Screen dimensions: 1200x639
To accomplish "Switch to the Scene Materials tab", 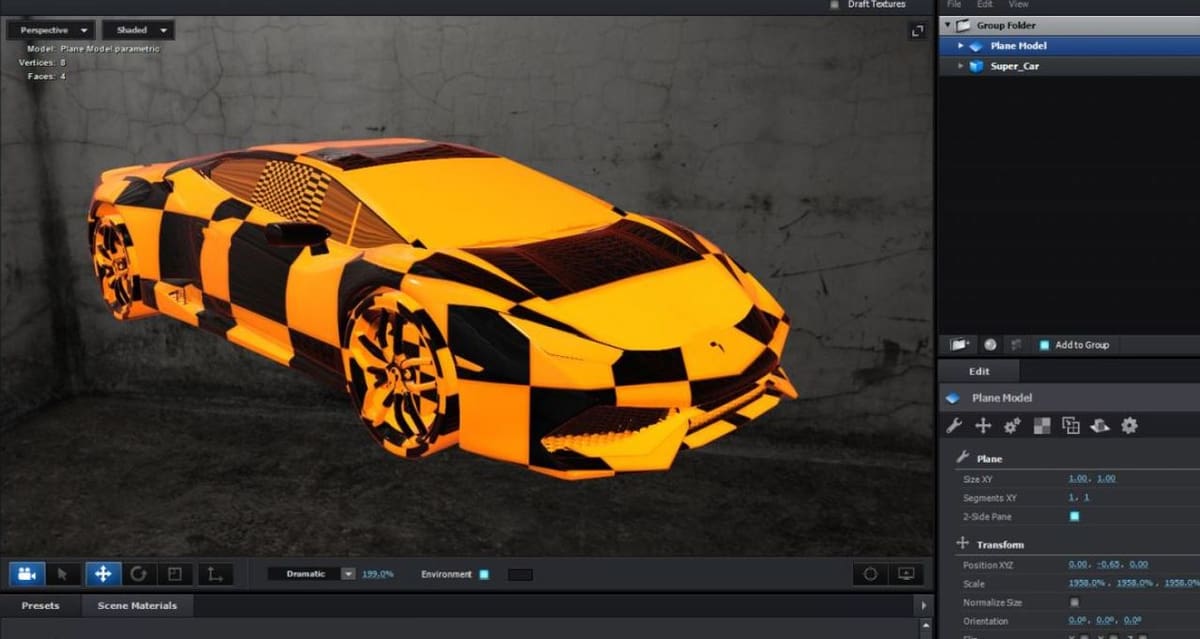I will click(137, 605).
